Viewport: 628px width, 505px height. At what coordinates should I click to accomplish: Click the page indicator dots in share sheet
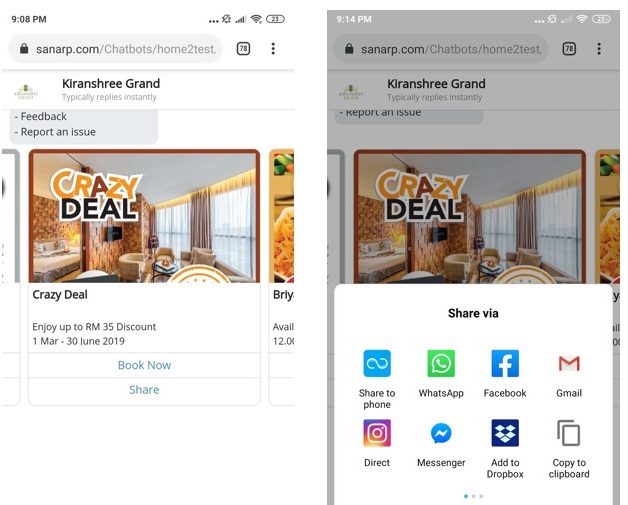coord(473,496)
